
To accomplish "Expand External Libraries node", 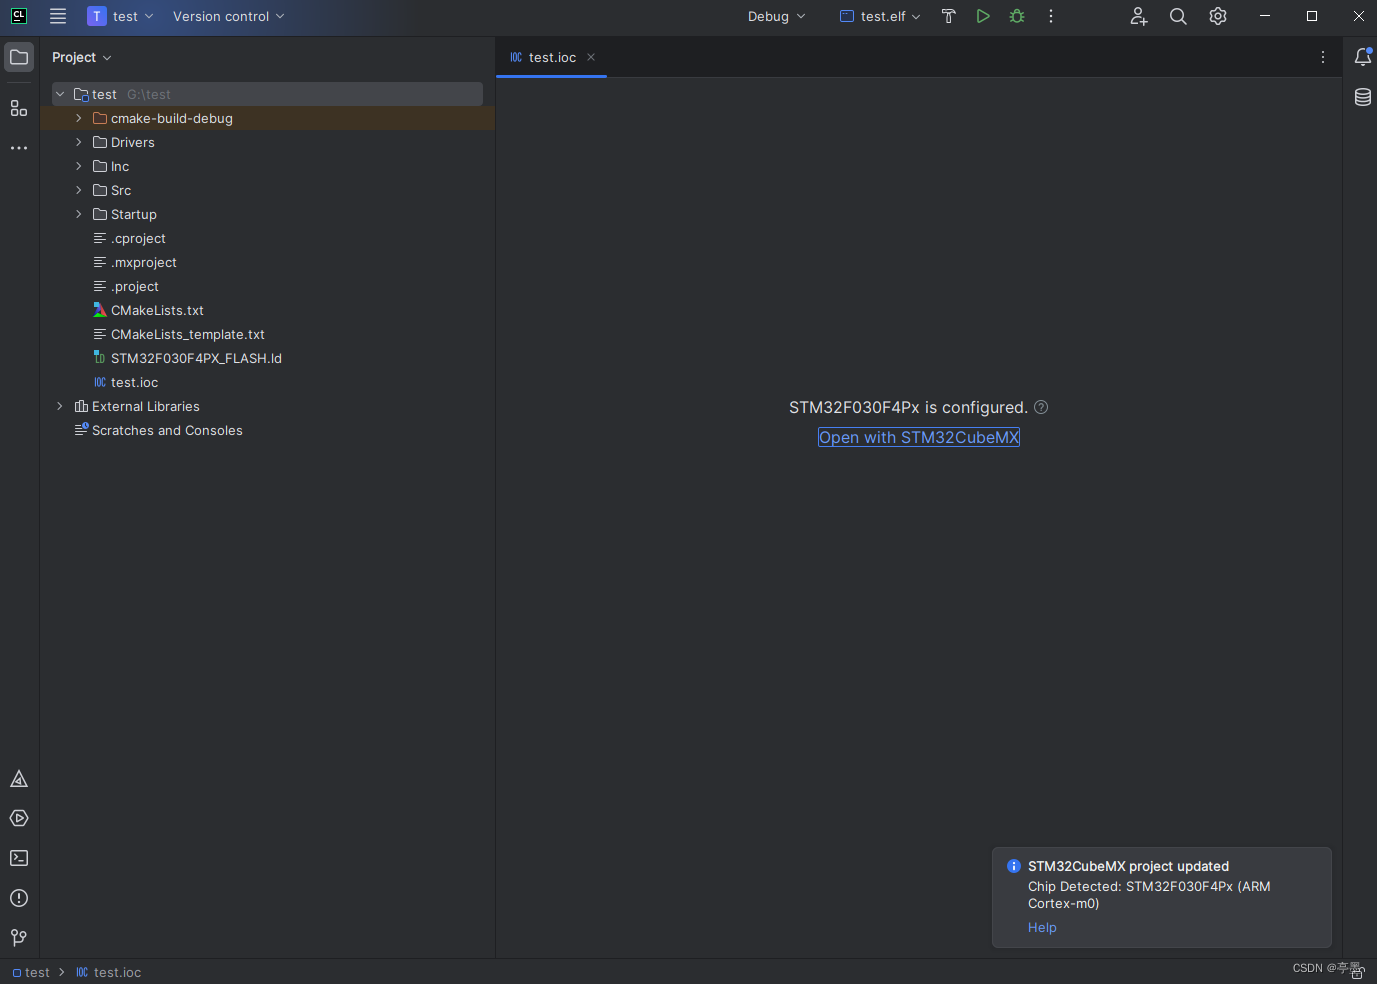I will pyautogui.click(x=60, y=406).
